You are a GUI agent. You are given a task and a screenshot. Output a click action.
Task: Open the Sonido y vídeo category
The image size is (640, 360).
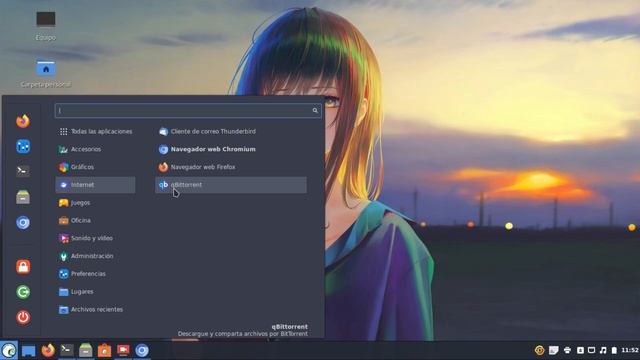pos(96,238)
